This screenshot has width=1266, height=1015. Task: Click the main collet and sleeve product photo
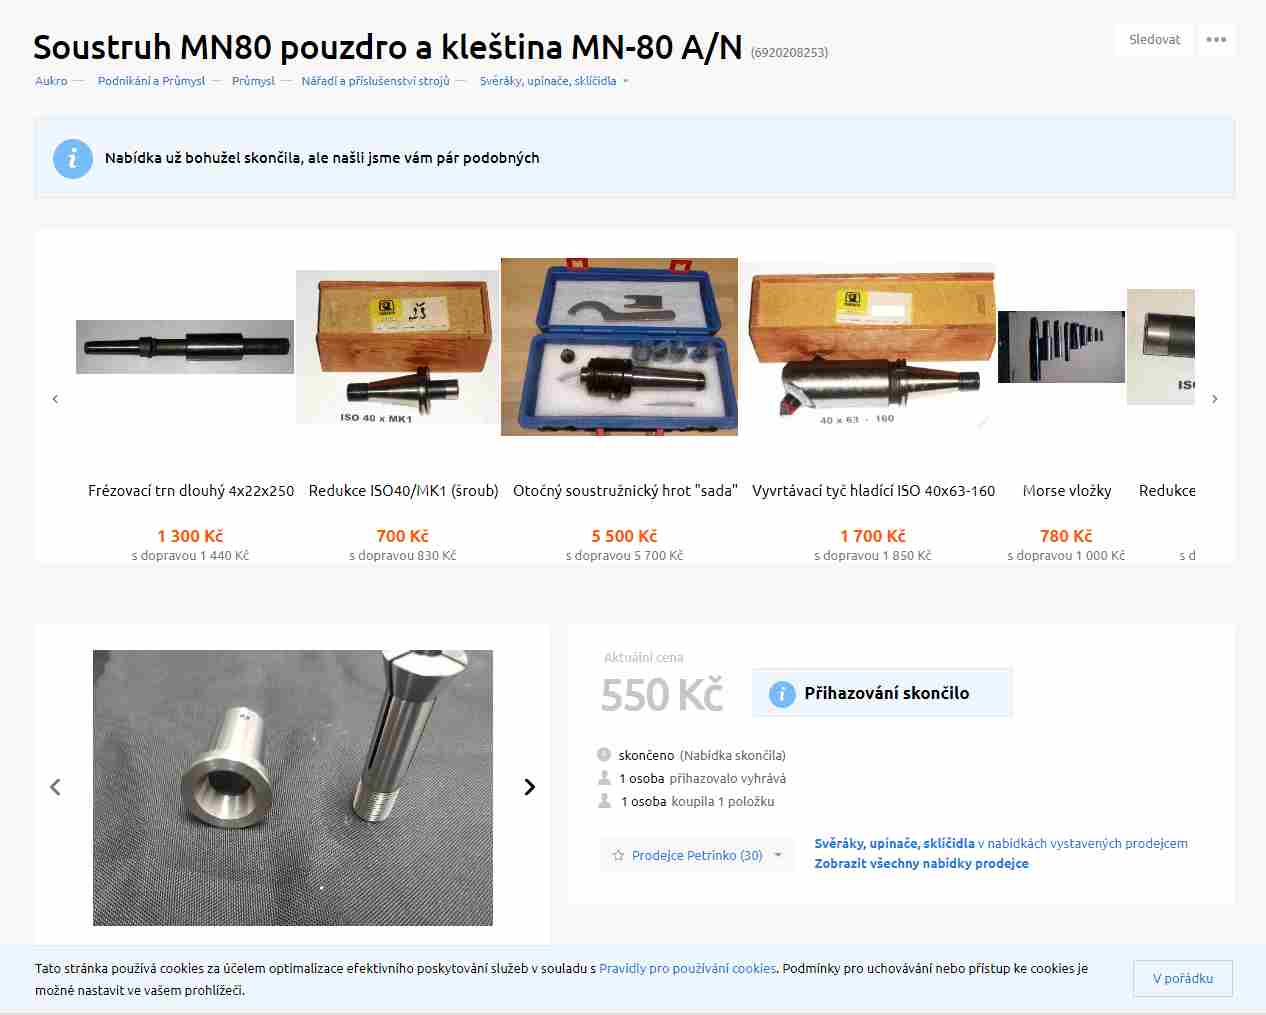pyautogui.click(x=293, y=788)
